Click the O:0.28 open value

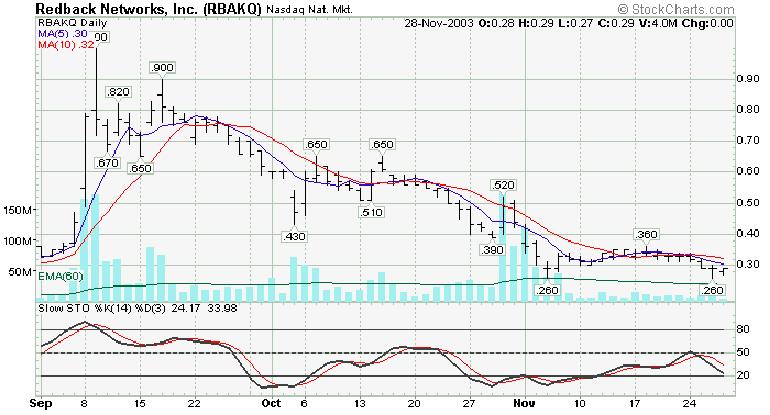click(496, 23)
